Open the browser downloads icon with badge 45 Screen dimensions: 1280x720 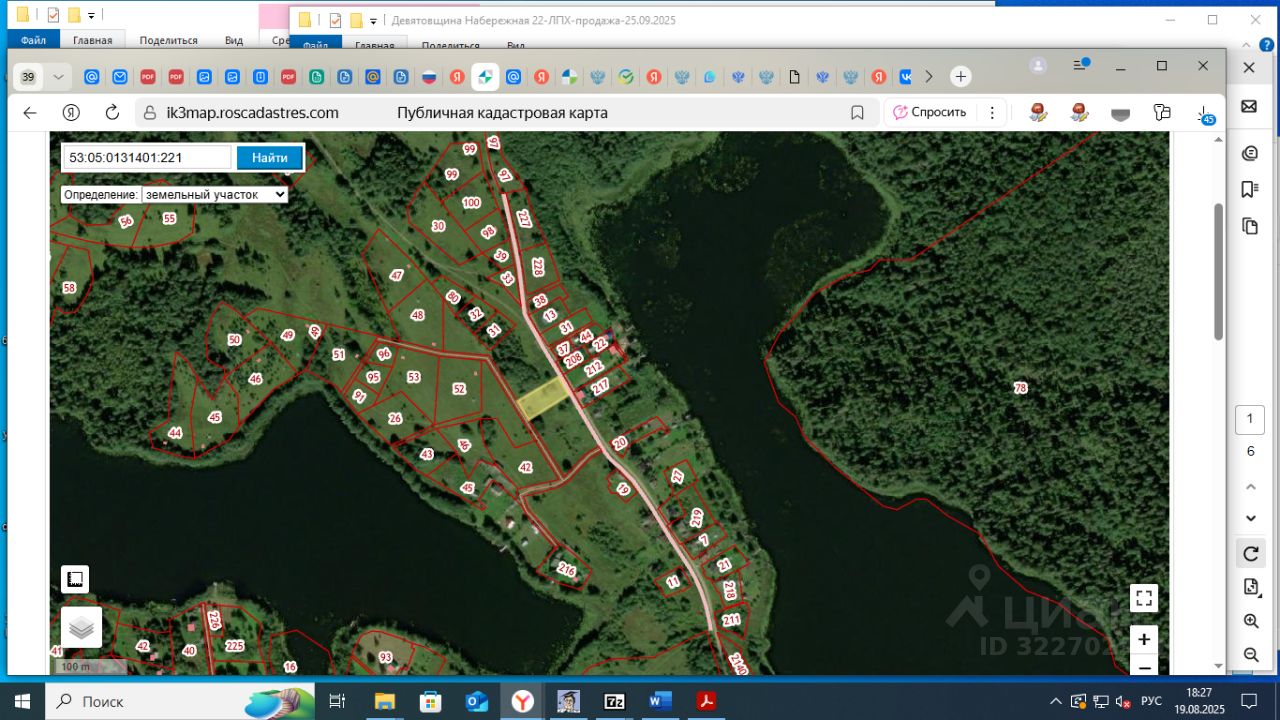coord(1204,114)
